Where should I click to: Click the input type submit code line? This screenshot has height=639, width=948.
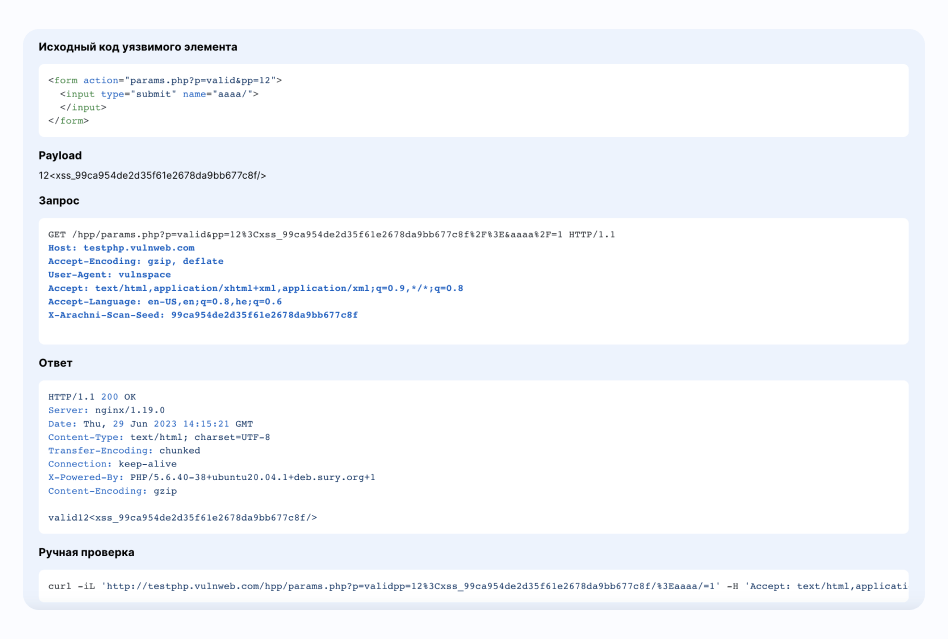159,94
